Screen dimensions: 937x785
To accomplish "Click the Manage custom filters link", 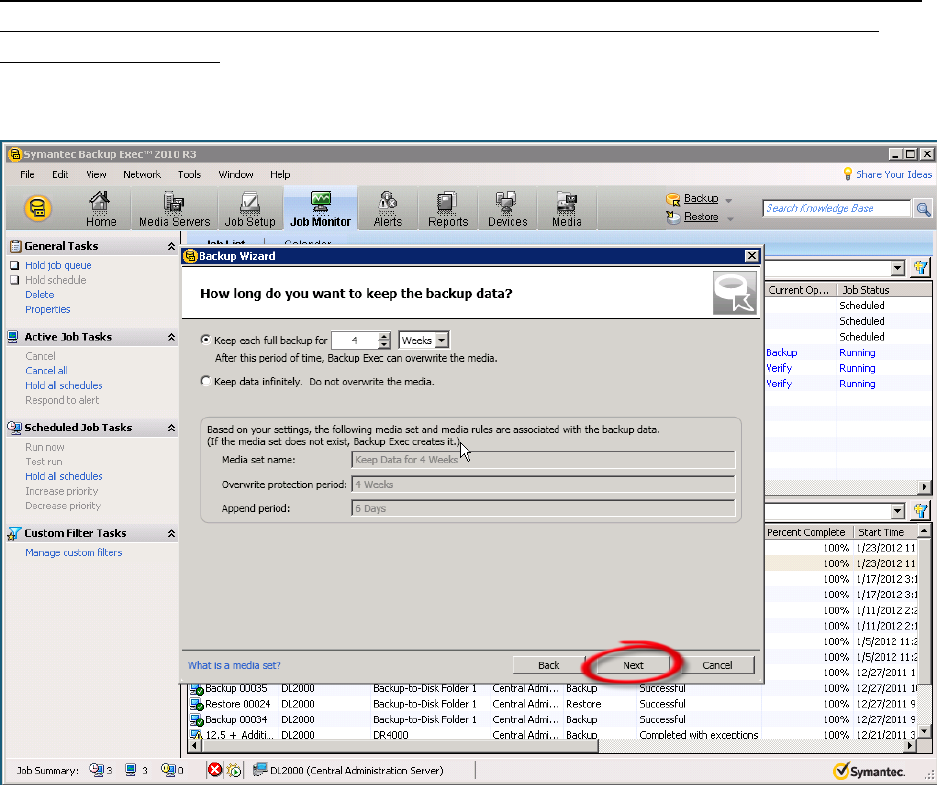I will tap(74, 553).
